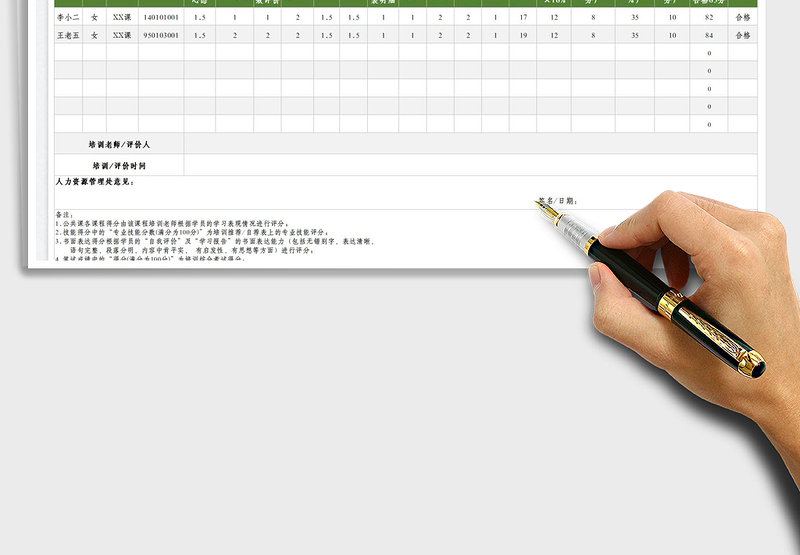
Task: Select the cell containing name 李小二
Action: (x=68, y=17)
